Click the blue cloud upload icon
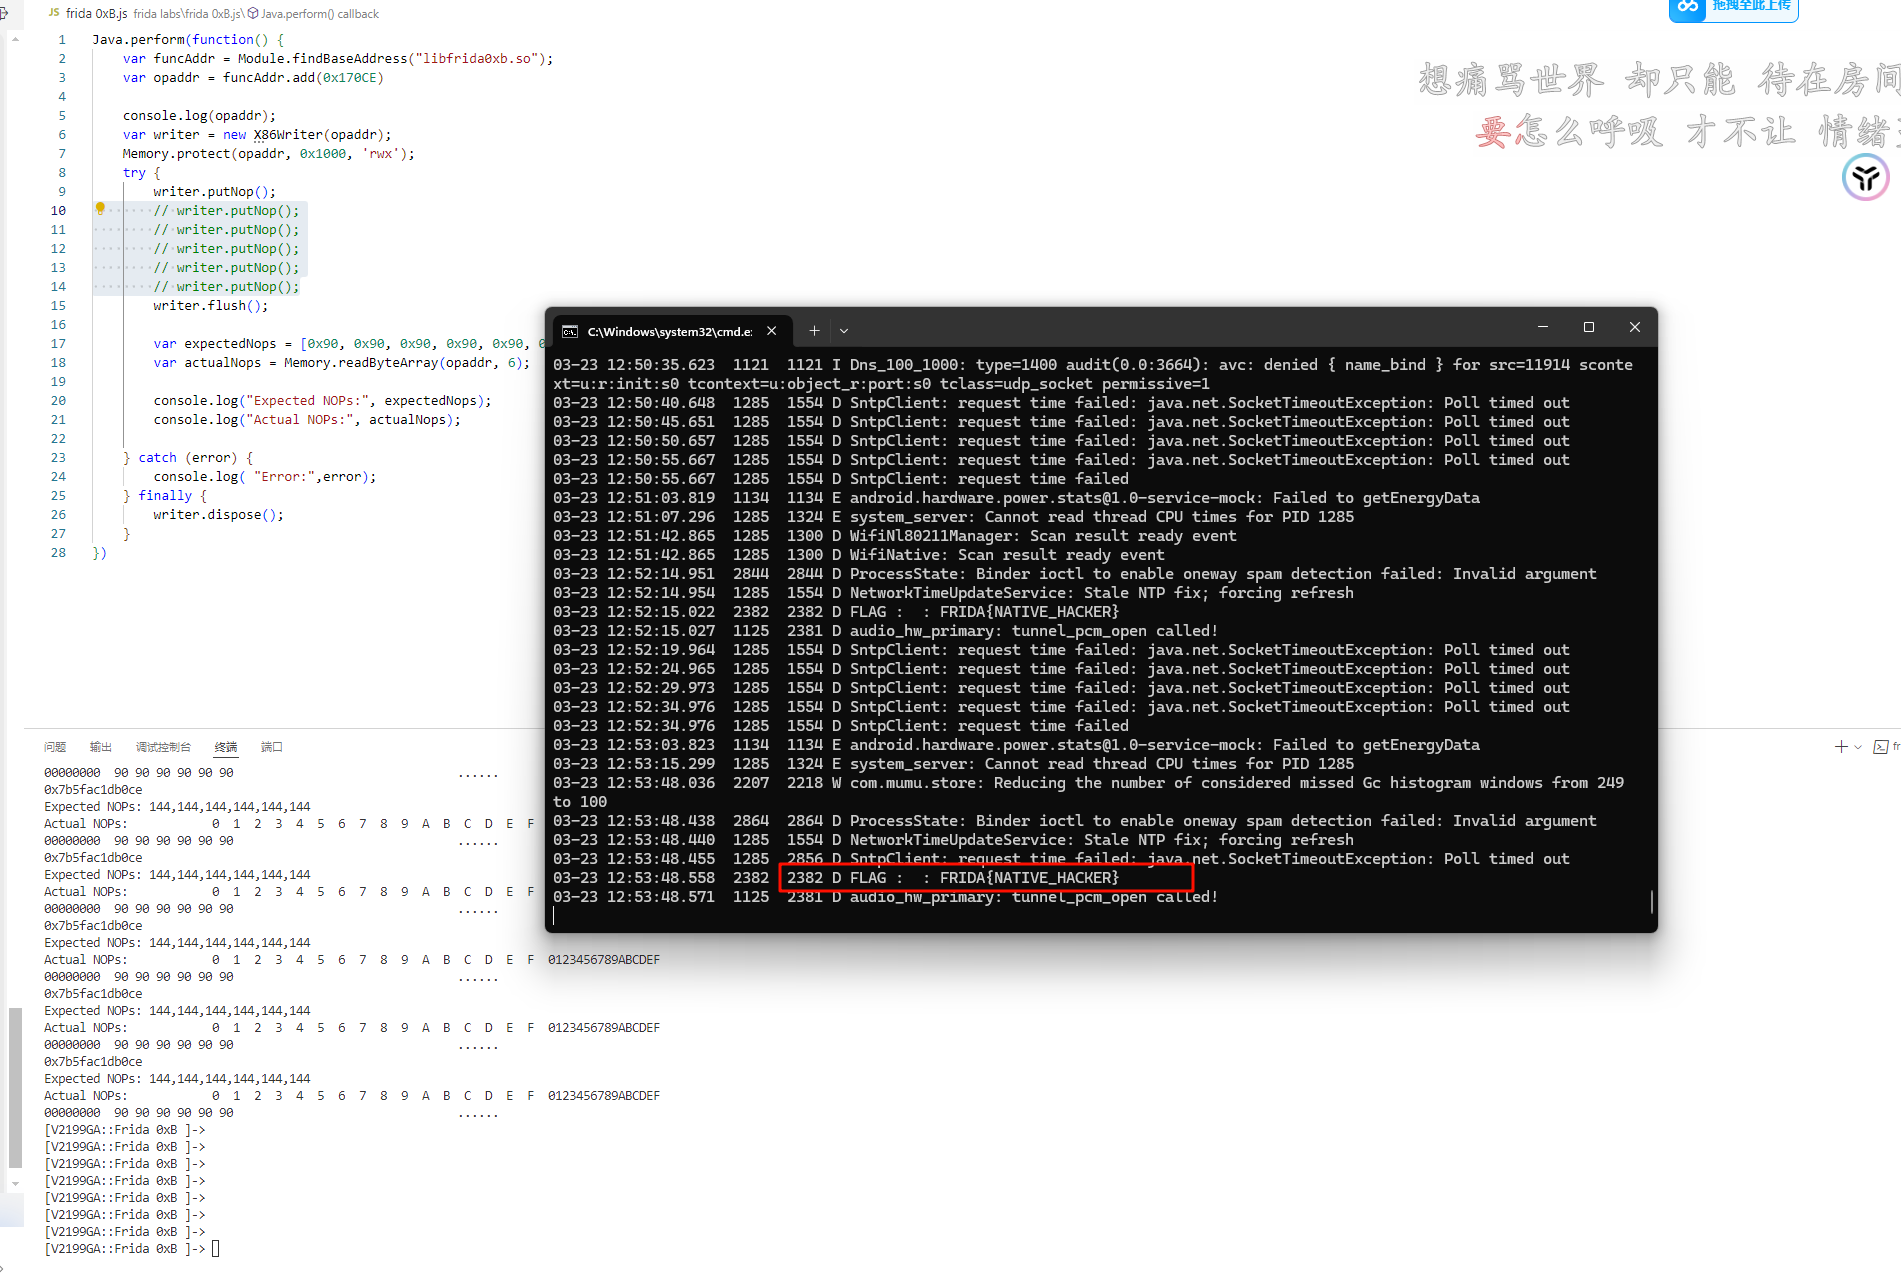This screenshot has width=1901, height=1285. 1688,8
